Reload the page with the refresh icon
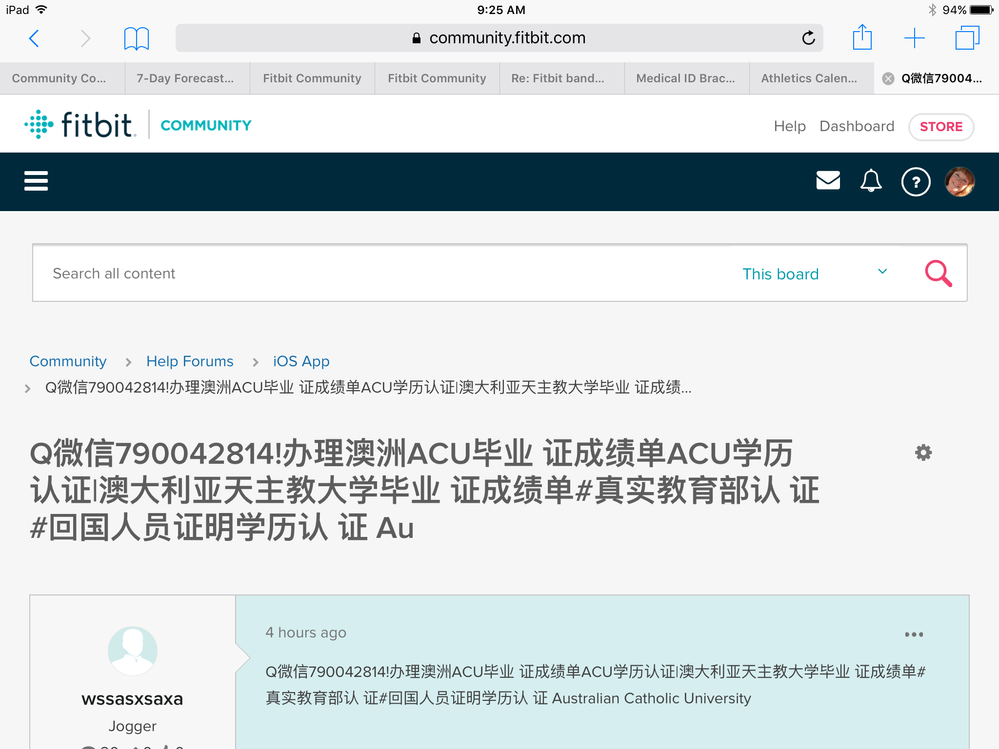The width and height of the screenshot is (999, 749). click(x=809, y=38)
